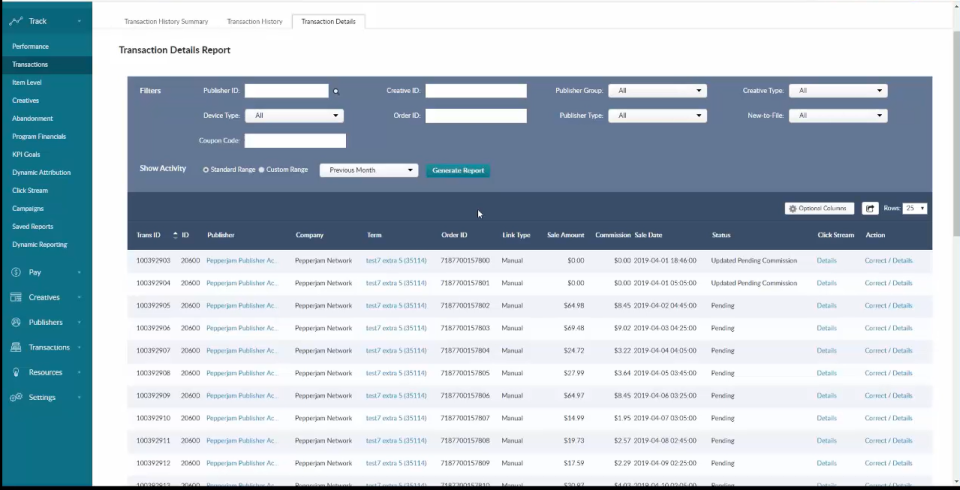The image size is (960, 490).
Task: Sort by the Status column header
Action: pos(721,235)
